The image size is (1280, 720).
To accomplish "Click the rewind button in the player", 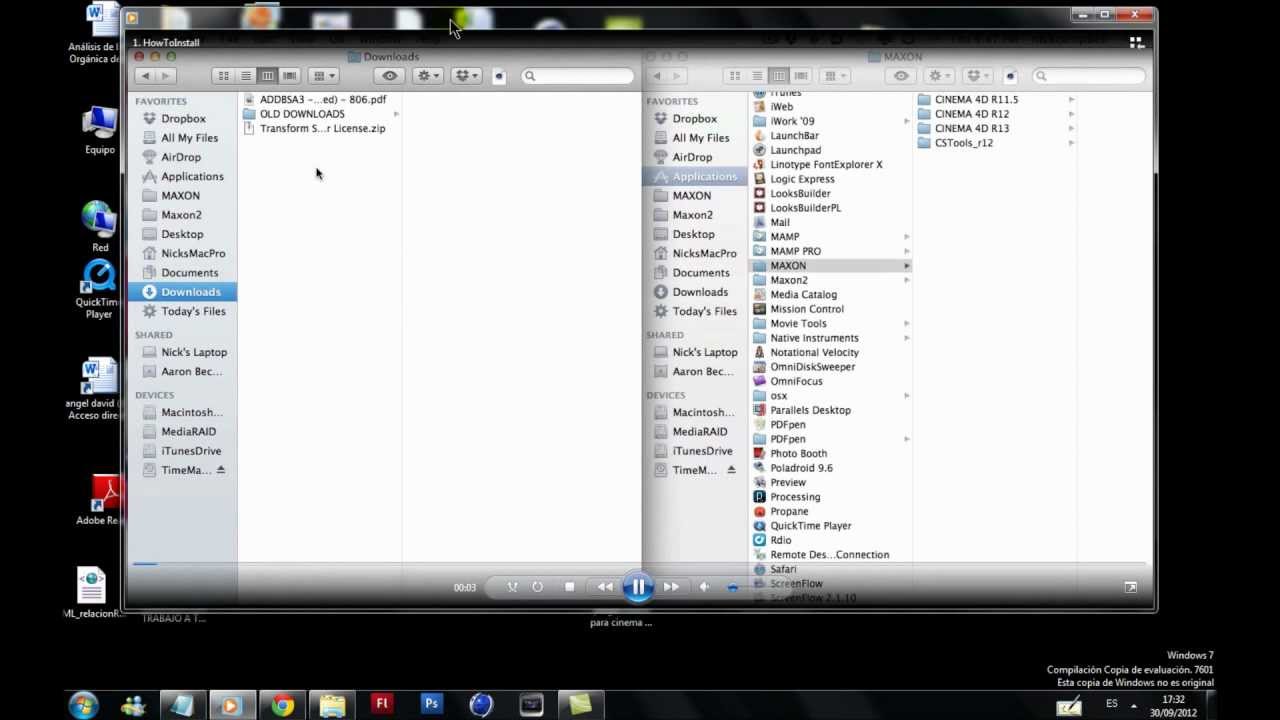I will (605, 587).
